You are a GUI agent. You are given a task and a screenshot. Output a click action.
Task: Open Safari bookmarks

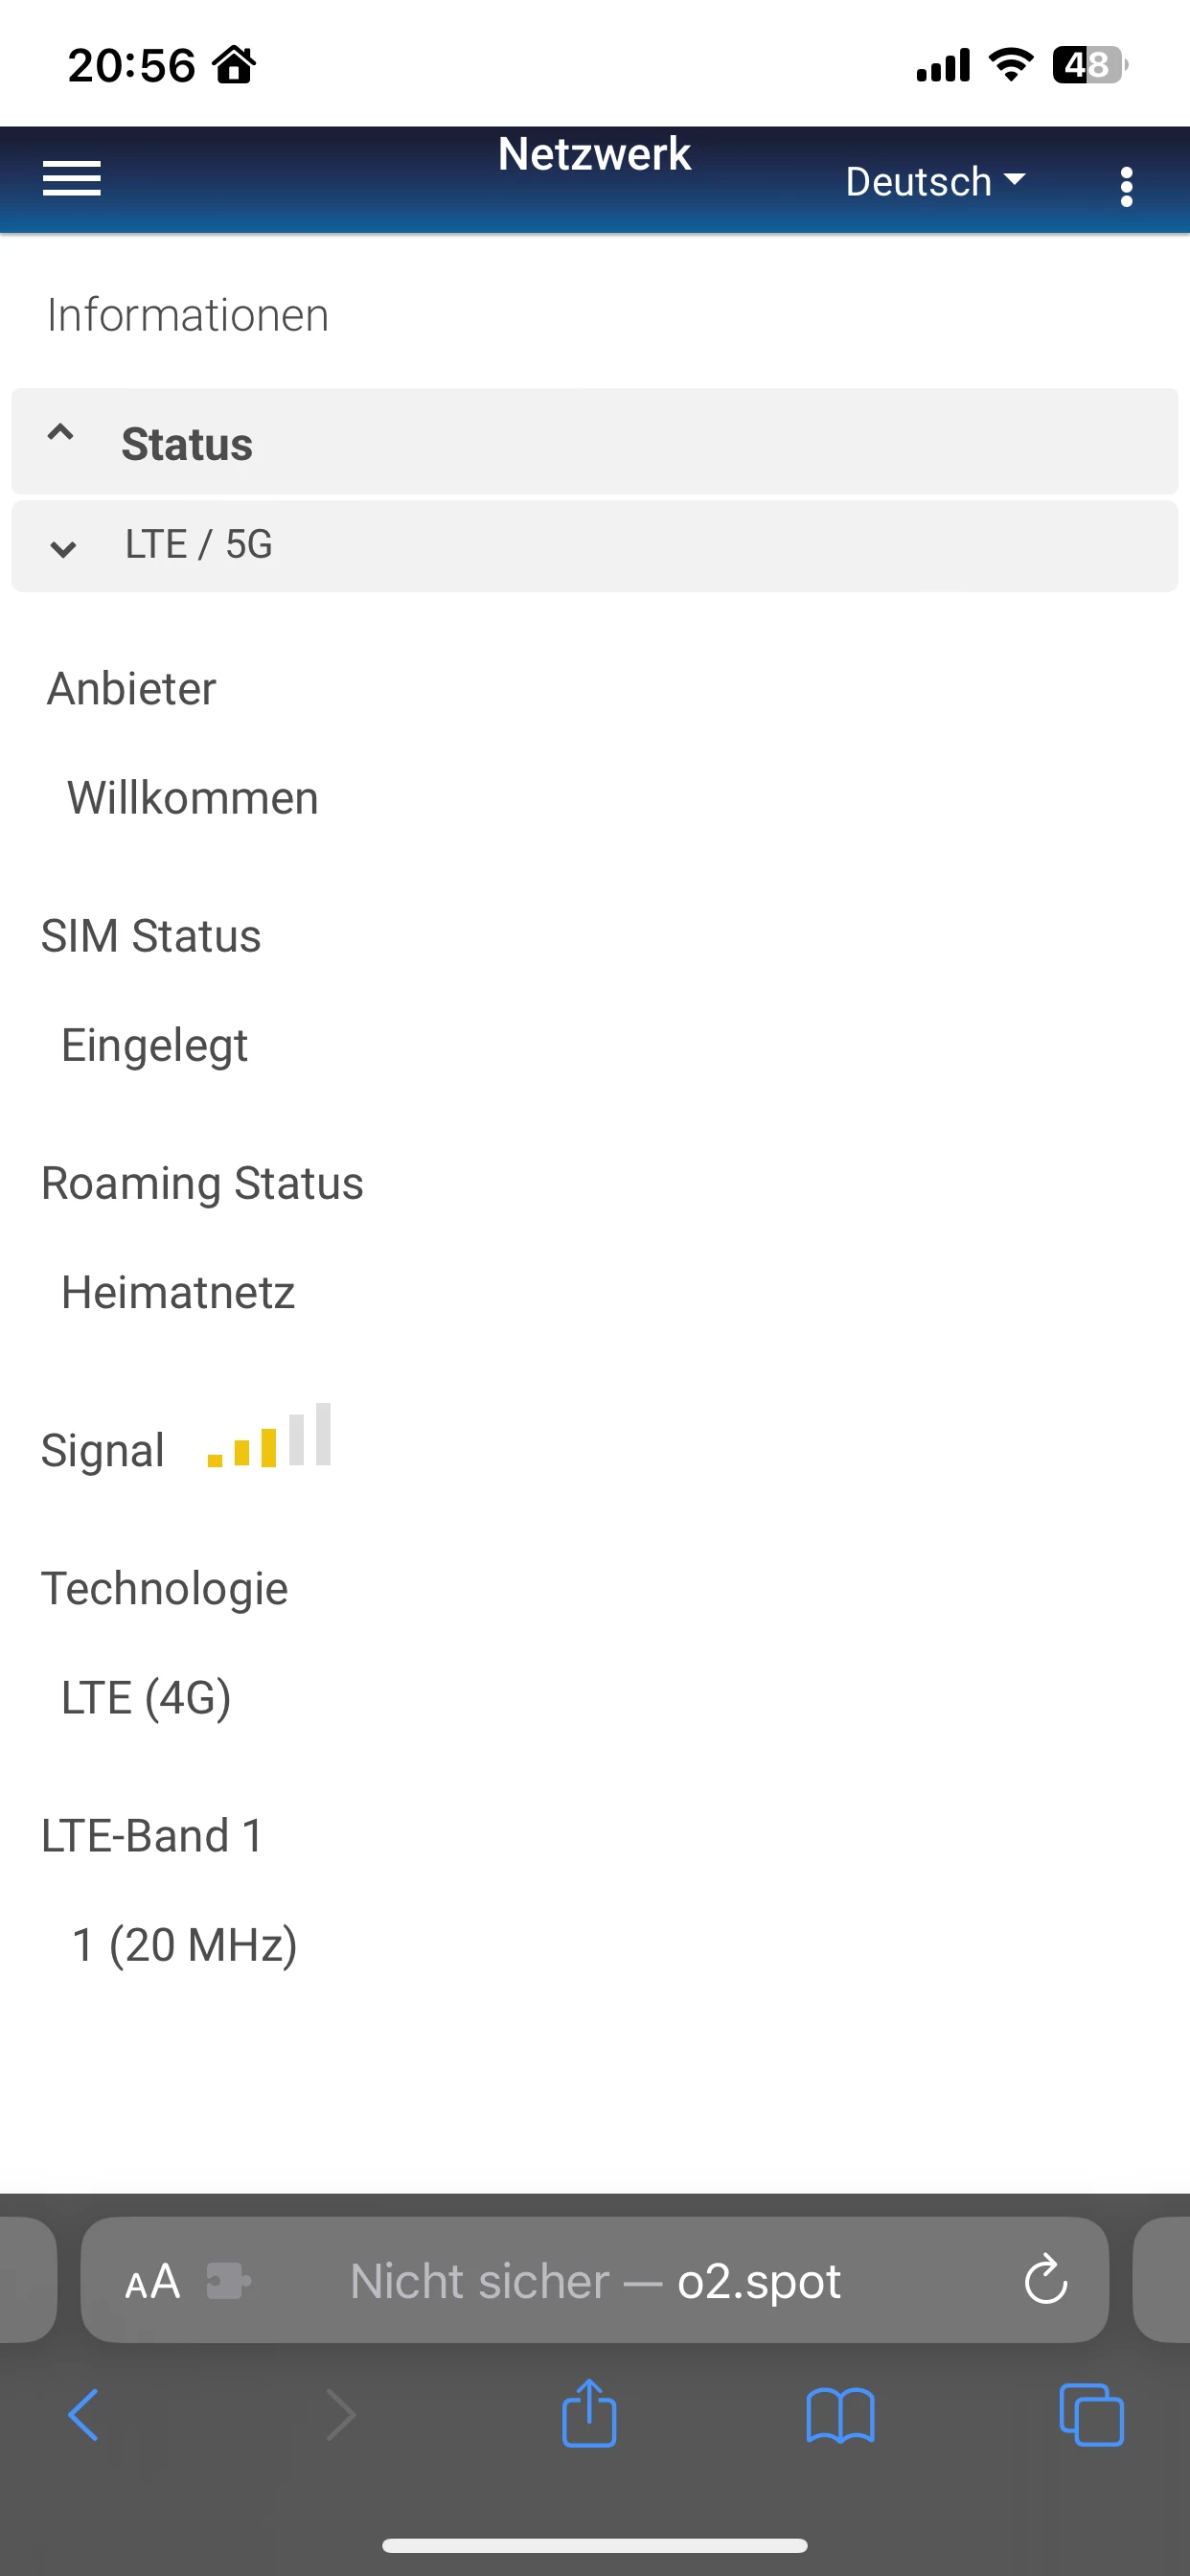(x=840, y=2415)
